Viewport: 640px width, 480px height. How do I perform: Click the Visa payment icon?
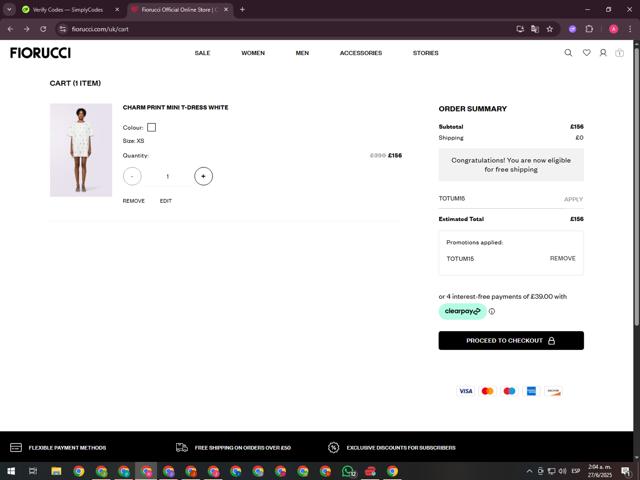(x=465, y=391)
